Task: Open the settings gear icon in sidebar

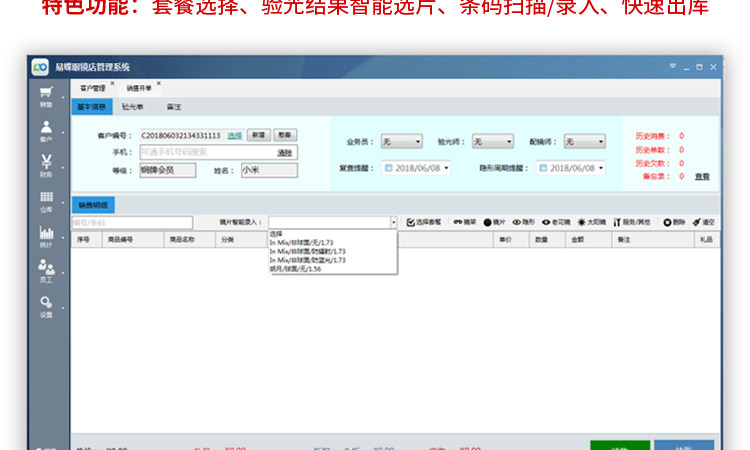Action: coord(46,307)
